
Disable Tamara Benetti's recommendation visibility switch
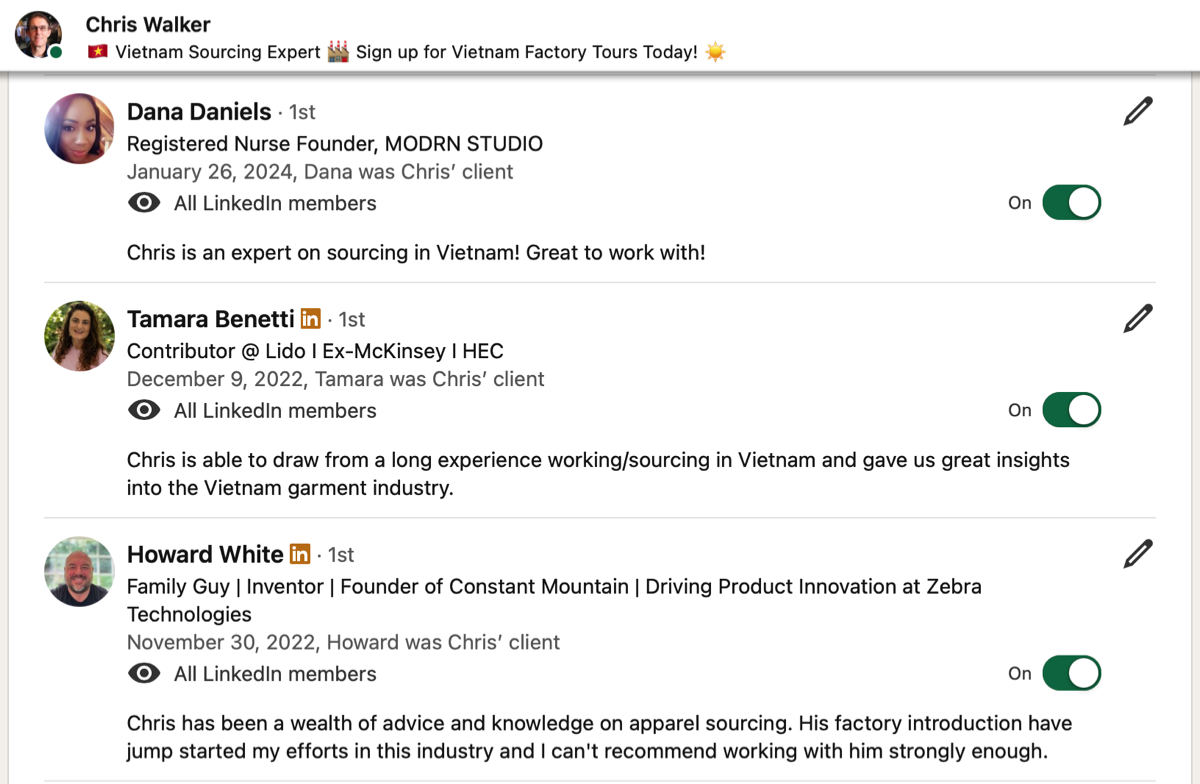click(x=1071, y=410)
